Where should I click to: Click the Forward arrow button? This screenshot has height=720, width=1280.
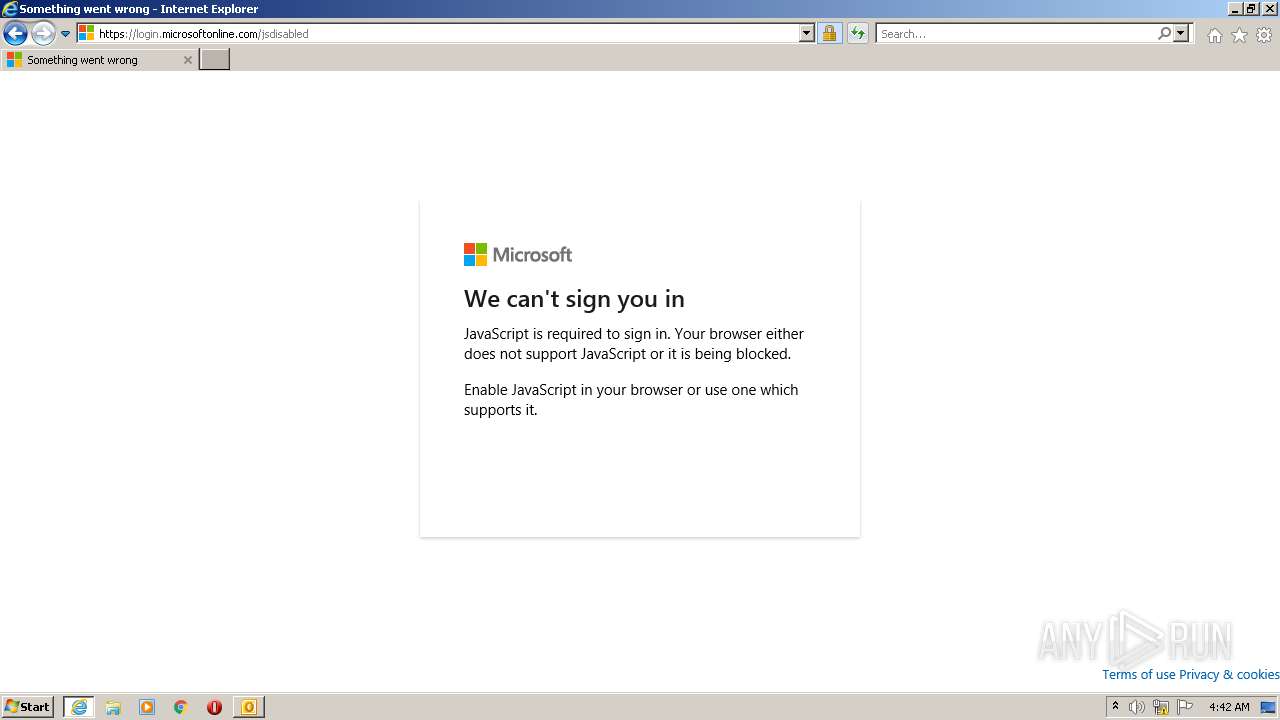[43, 34]
